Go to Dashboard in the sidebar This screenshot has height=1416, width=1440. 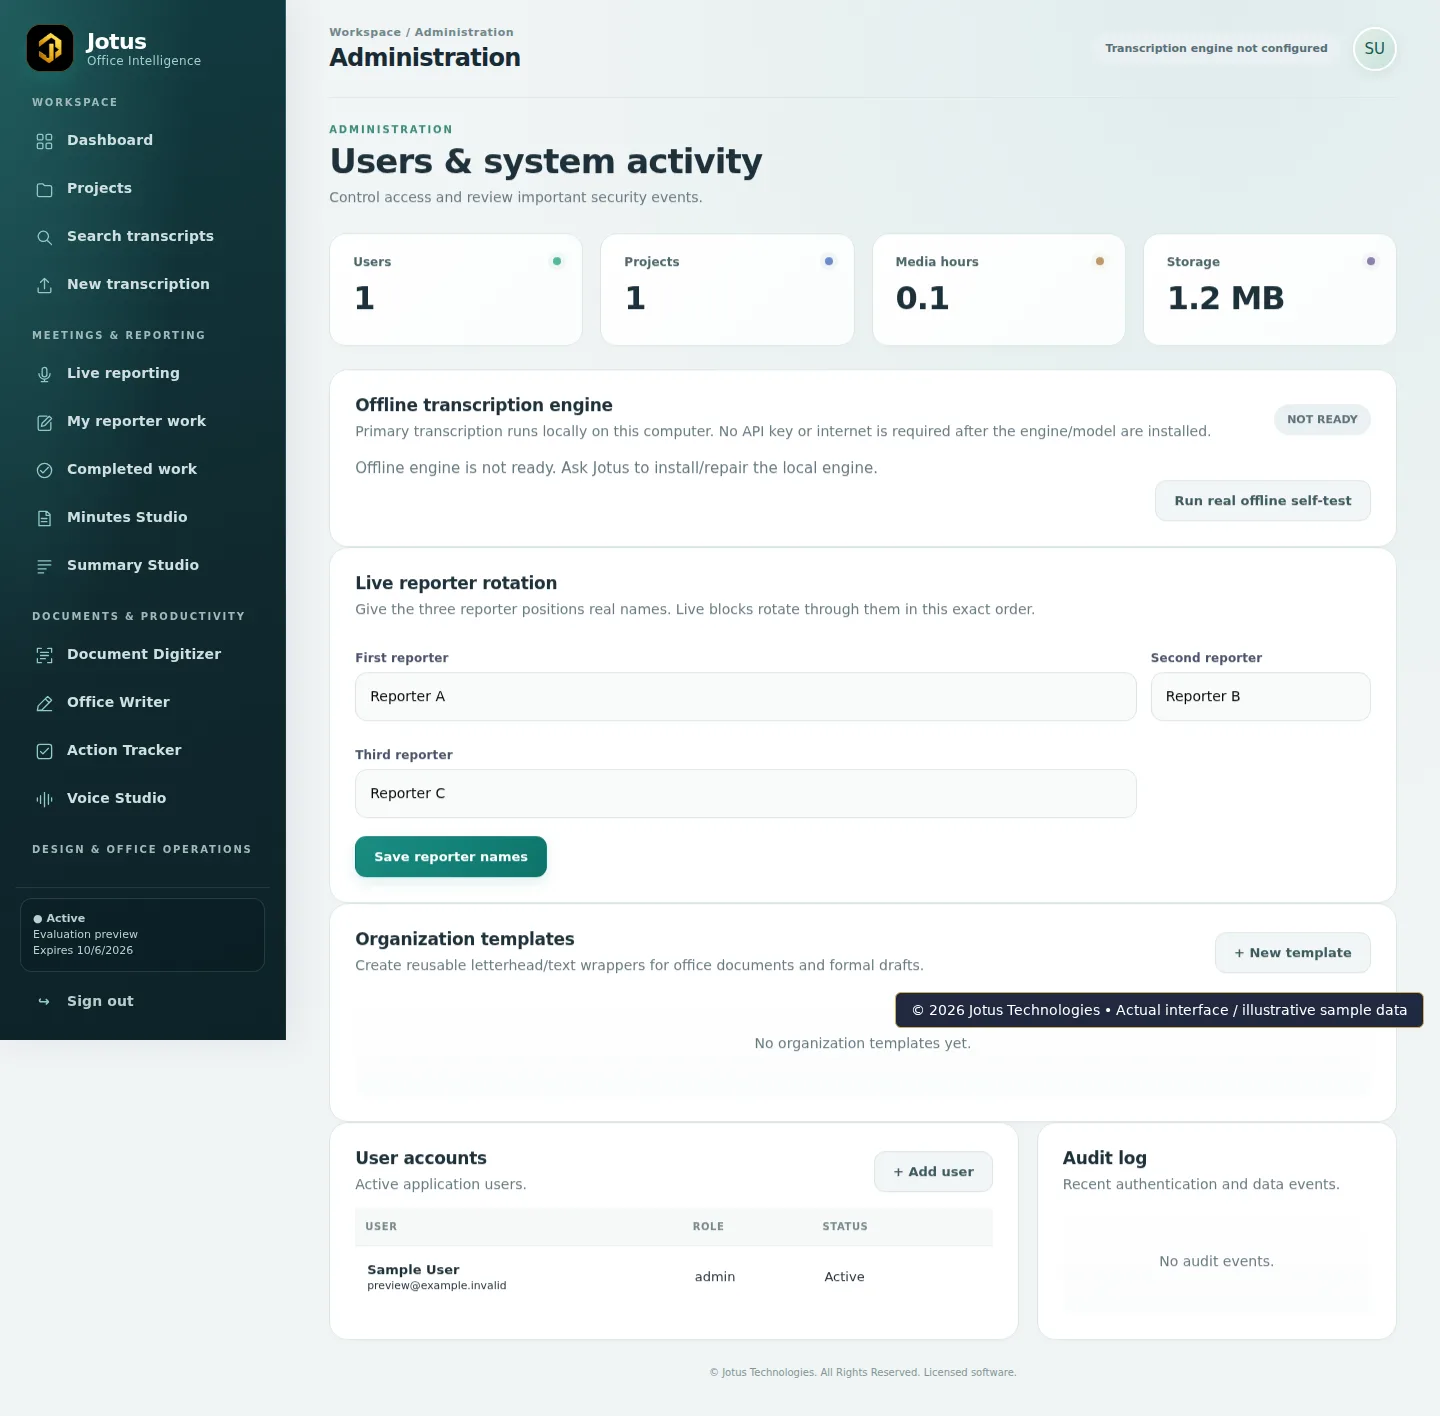143,141
